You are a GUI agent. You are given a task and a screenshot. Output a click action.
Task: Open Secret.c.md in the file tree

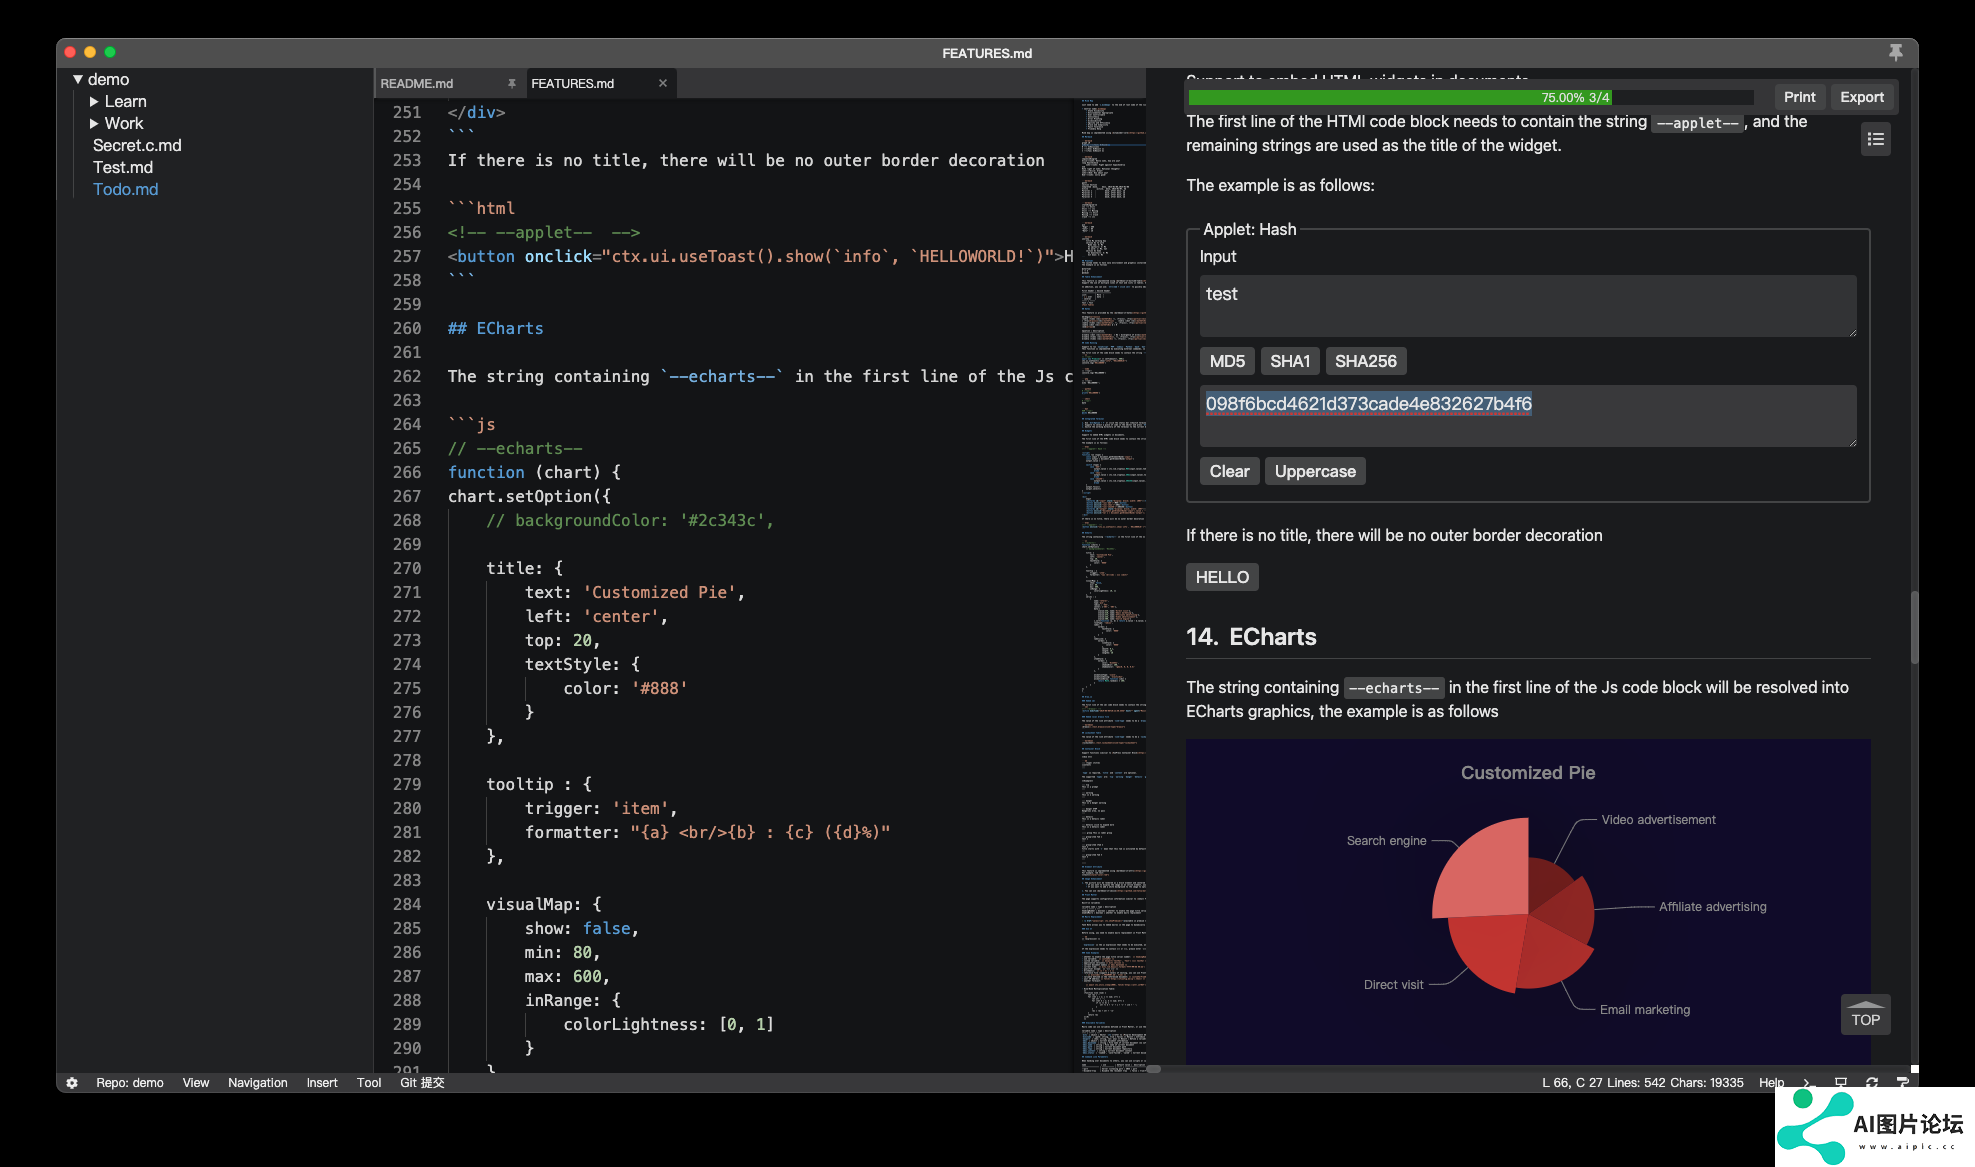coord(137,145)
